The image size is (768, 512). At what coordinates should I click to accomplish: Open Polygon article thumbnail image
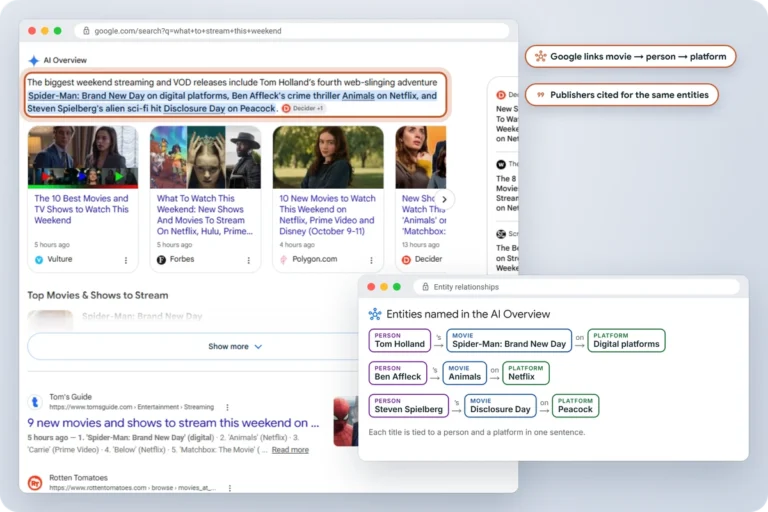(328, 157)
